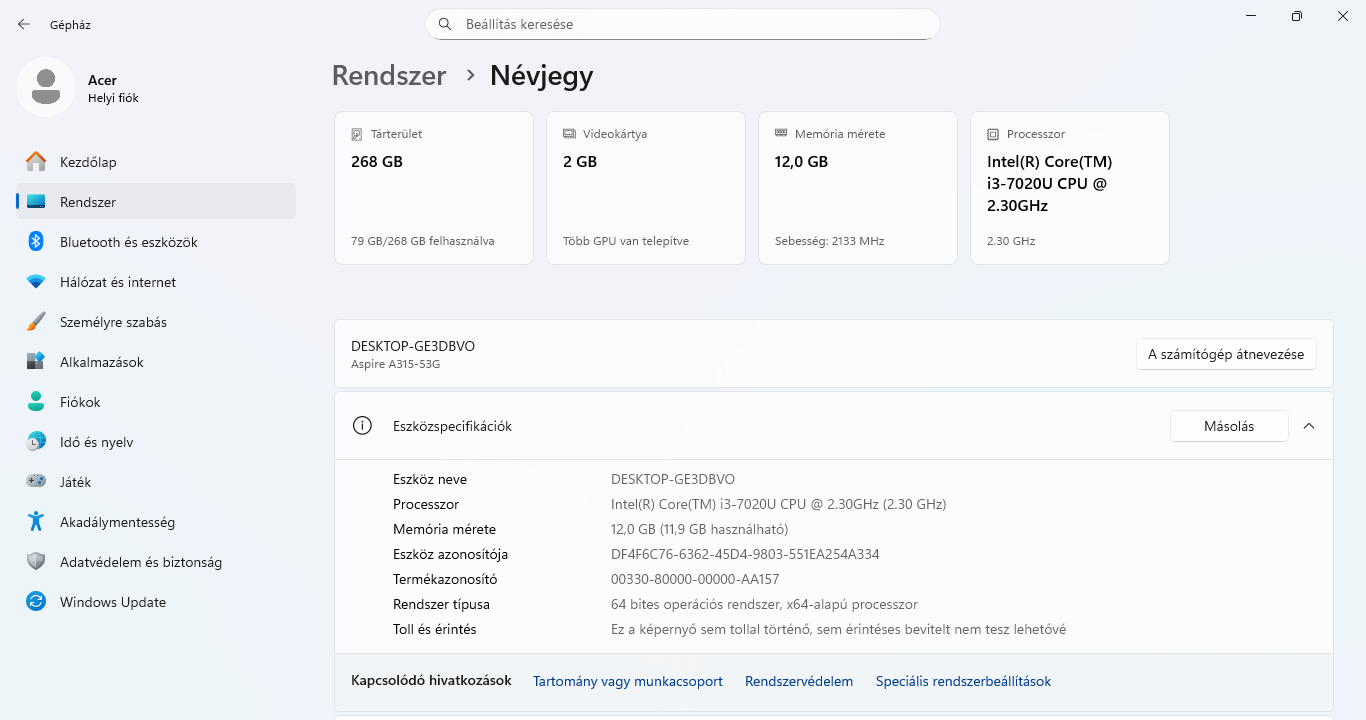The image size is (1366, 720).
Task: Click A számítógép átnevezése button
Action: click(x=1226, y=354)
